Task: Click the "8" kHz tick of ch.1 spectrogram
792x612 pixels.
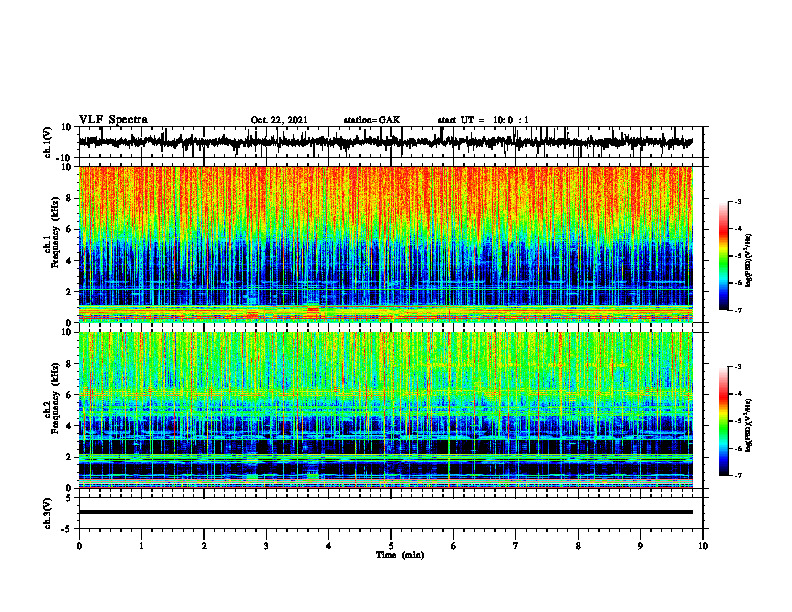Action: pyautogui.click(x=69, y=198)
